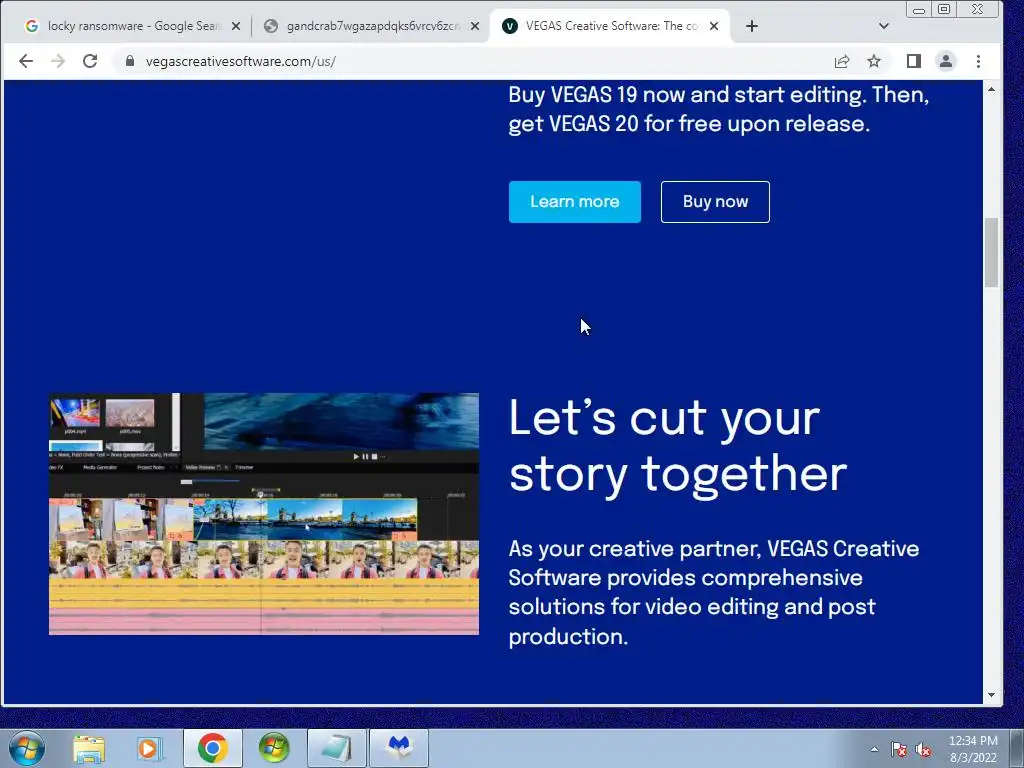Image resolution: width=1024 pixels, height=768 pixels.
Task: Close the gandcrab tab
Action: 475,26
